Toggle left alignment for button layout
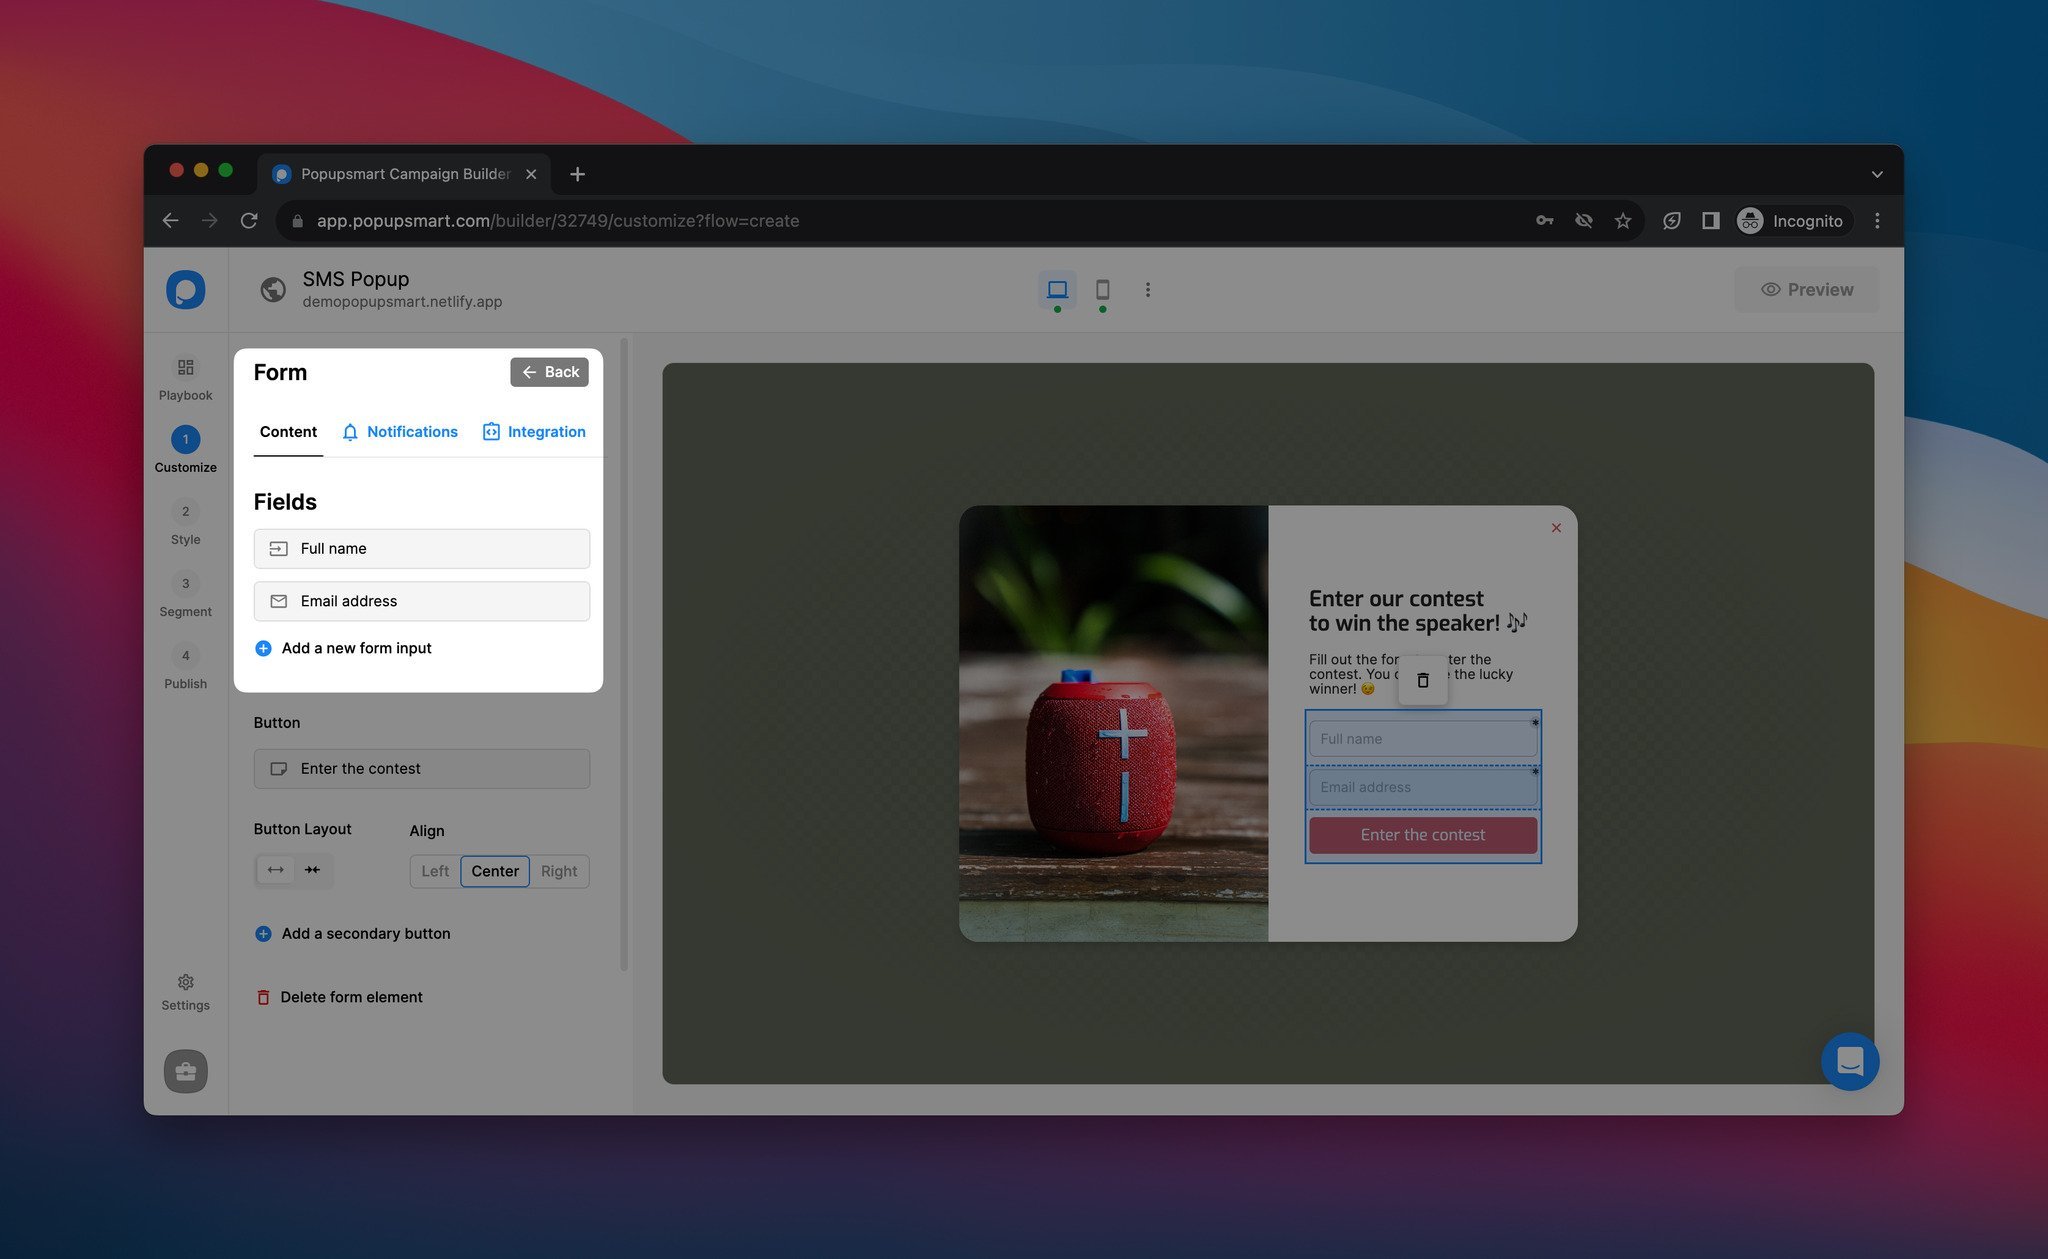This screenshot has height=1259, width=2048. (x=433, y=870)
